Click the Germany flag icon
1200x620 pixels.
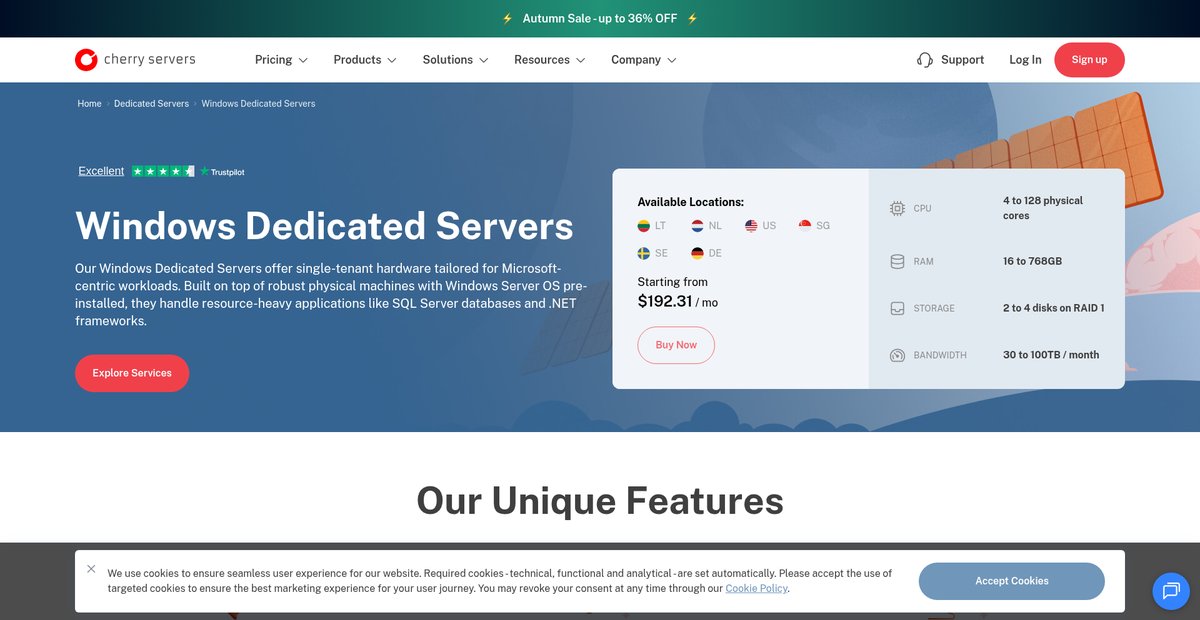(x=698, y=253)
